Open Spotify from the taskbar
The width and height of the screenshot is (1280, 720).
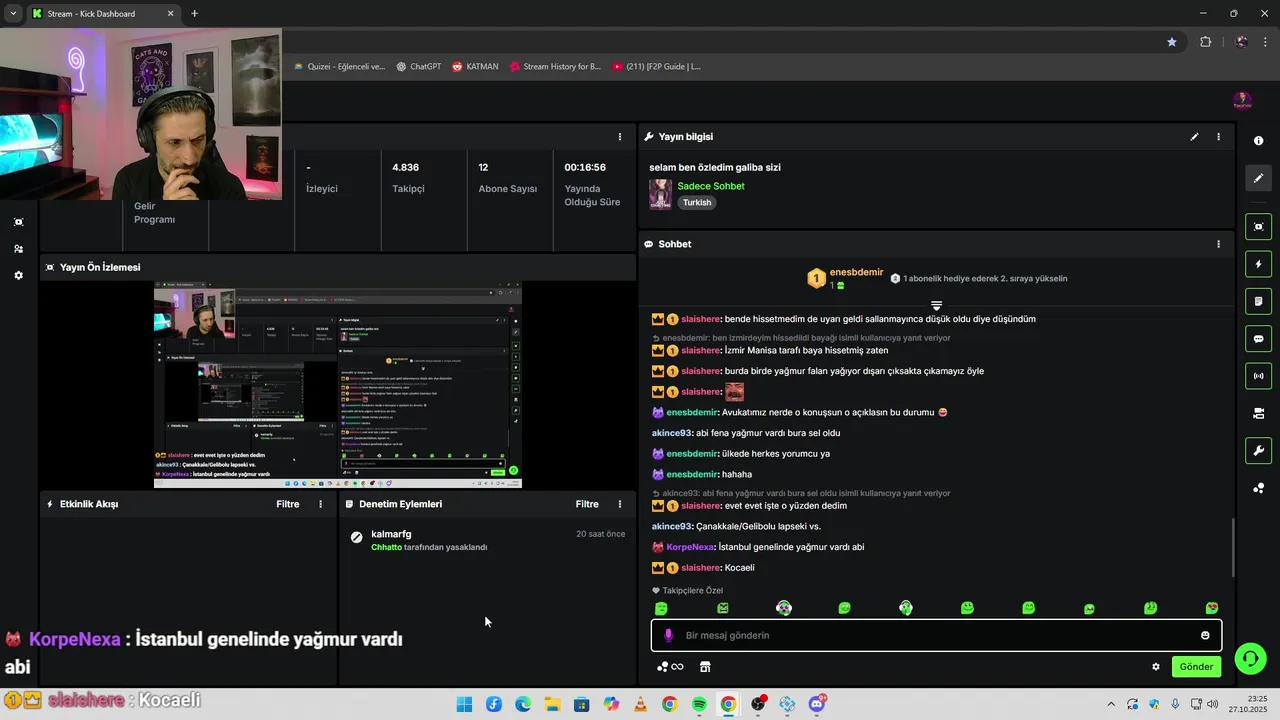pyautogui.click(x=699, y=705)
